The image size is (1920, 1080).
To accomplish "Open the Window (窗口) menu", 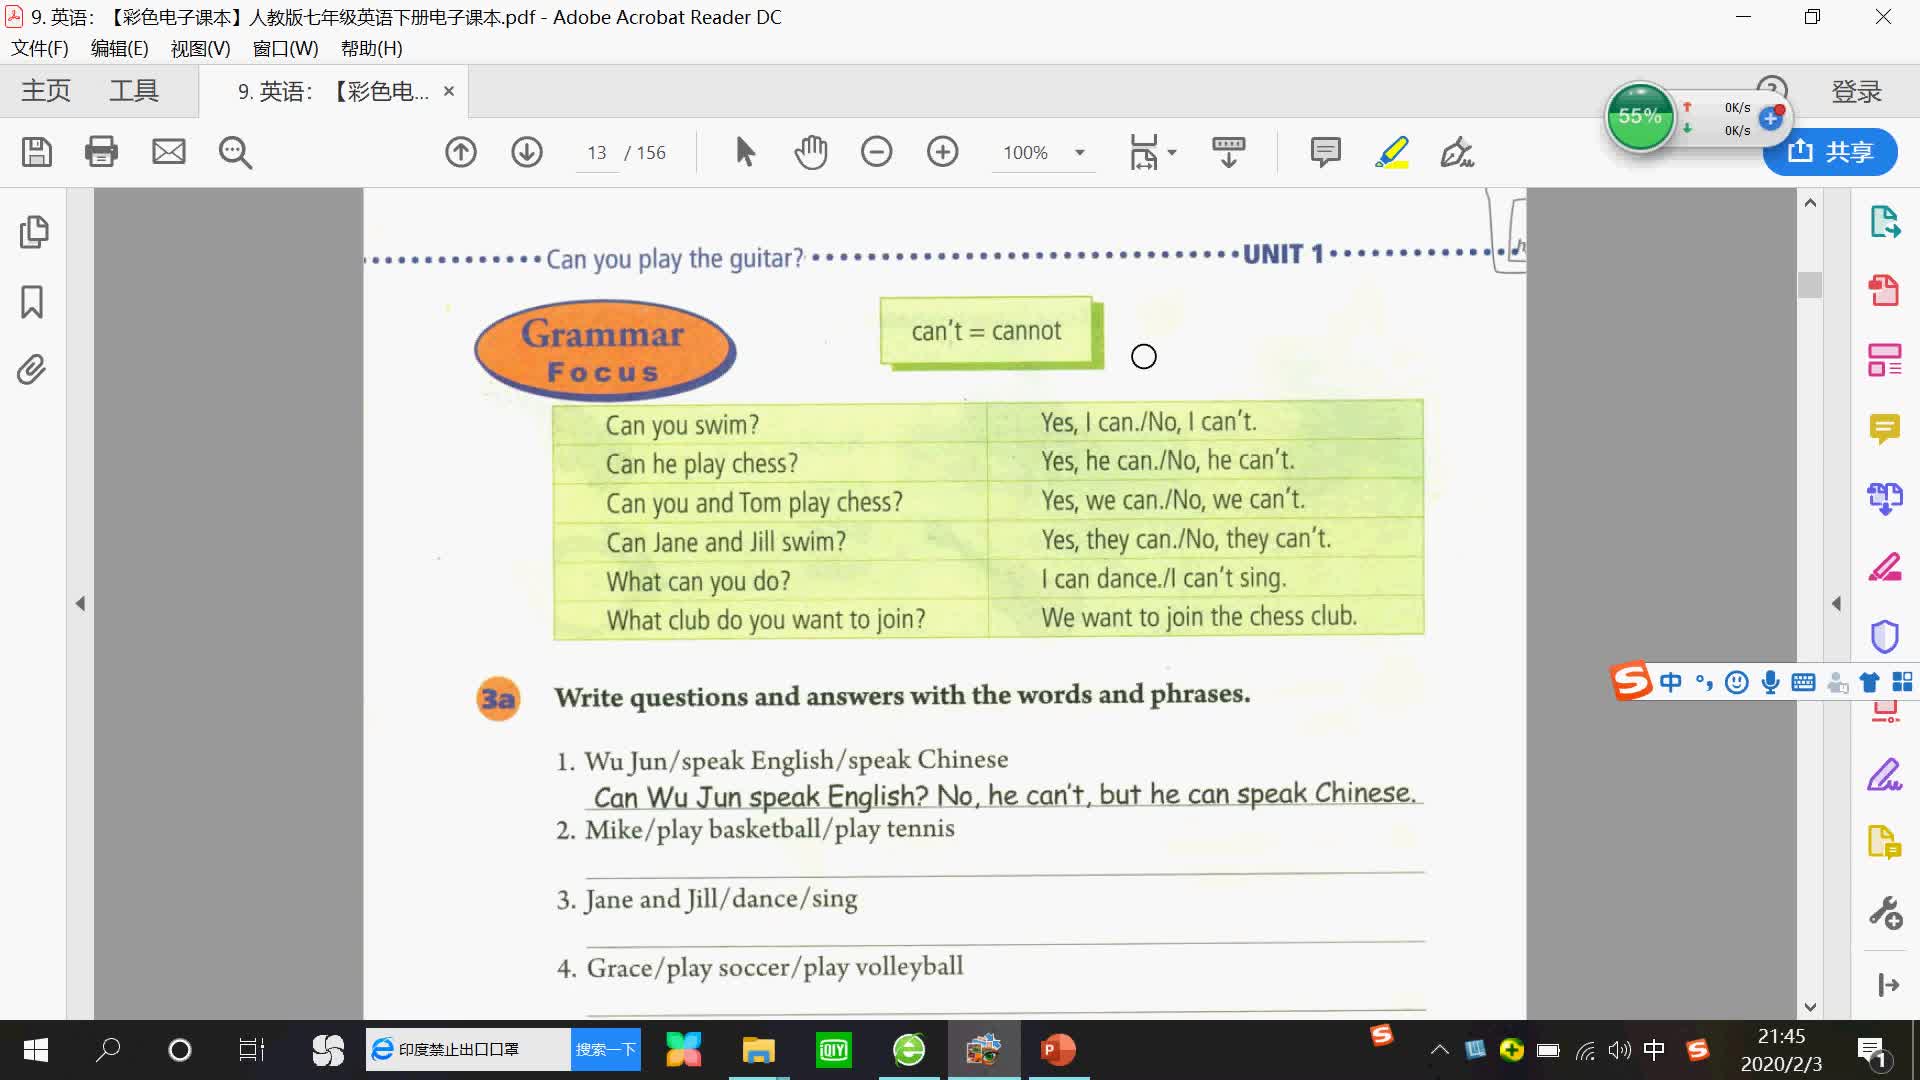I will (x=285, y=48).
